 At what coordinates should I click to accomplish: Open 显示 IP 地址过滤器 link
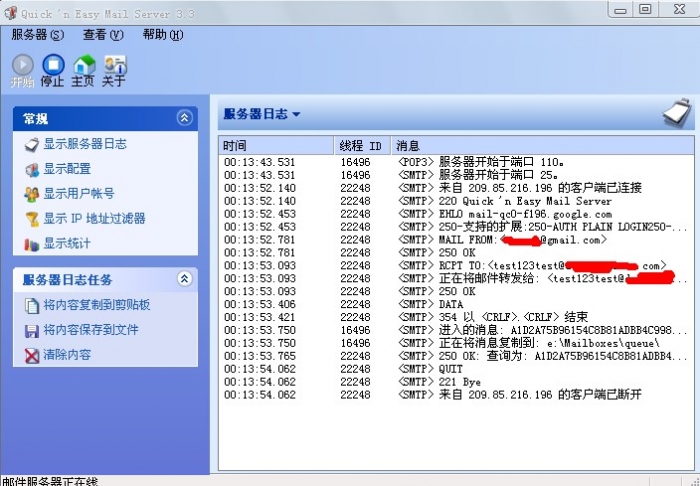(94, 219)
